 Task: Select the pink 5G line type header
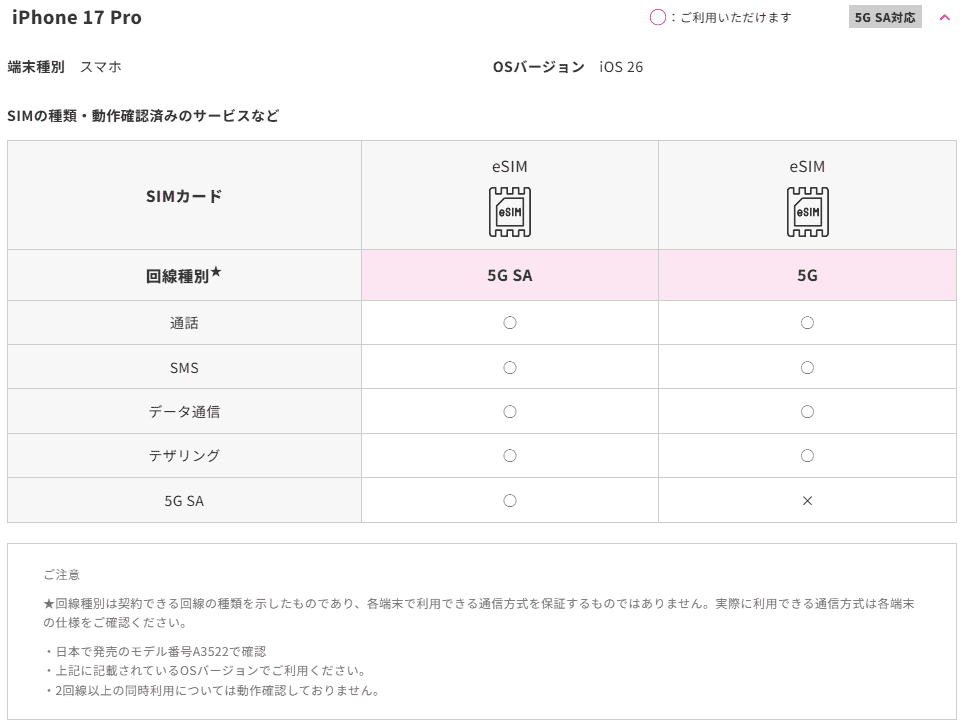[x=807, y=275]
